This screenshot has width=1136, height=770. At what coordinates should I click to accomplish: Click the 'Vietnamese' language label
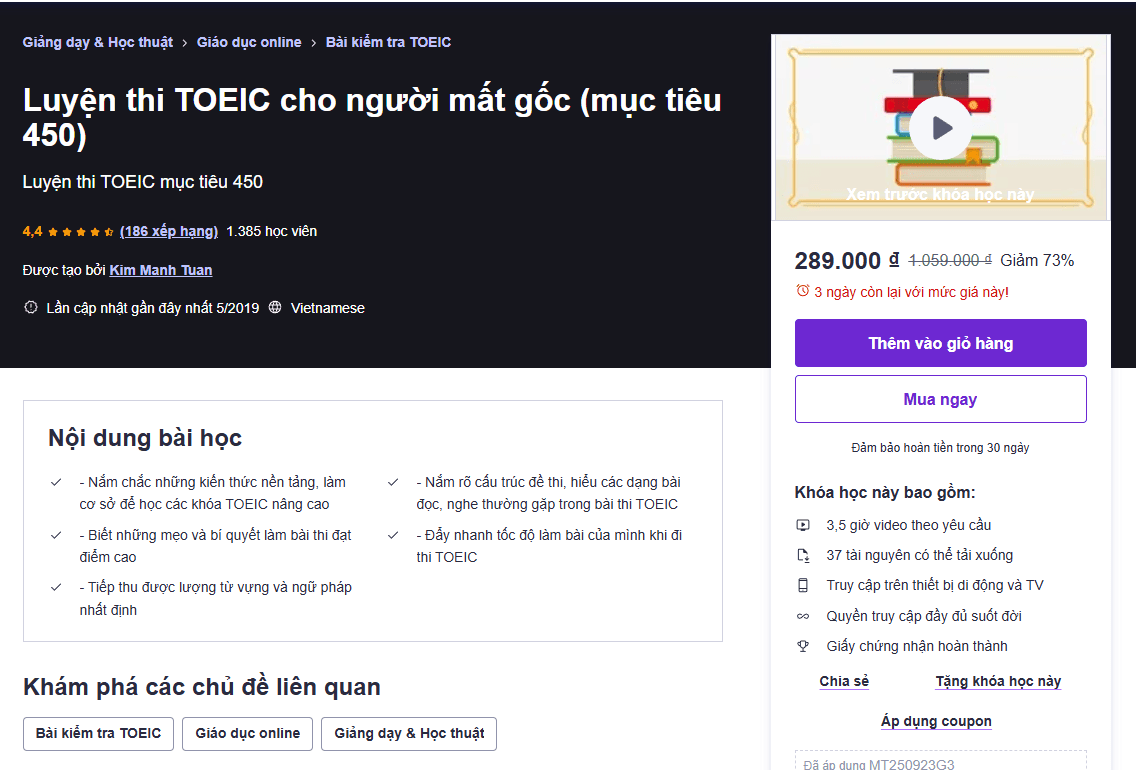click(327, 308)
